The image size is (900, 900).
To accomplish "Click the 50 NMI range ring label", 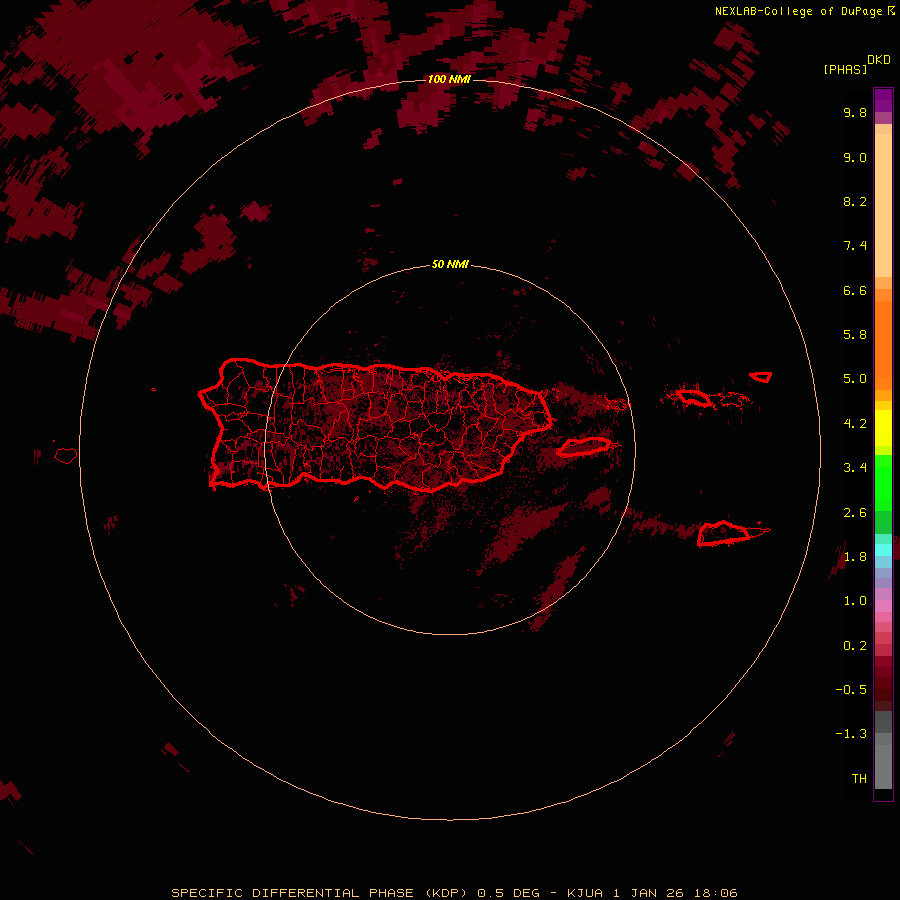I will (x=450, y=264).
